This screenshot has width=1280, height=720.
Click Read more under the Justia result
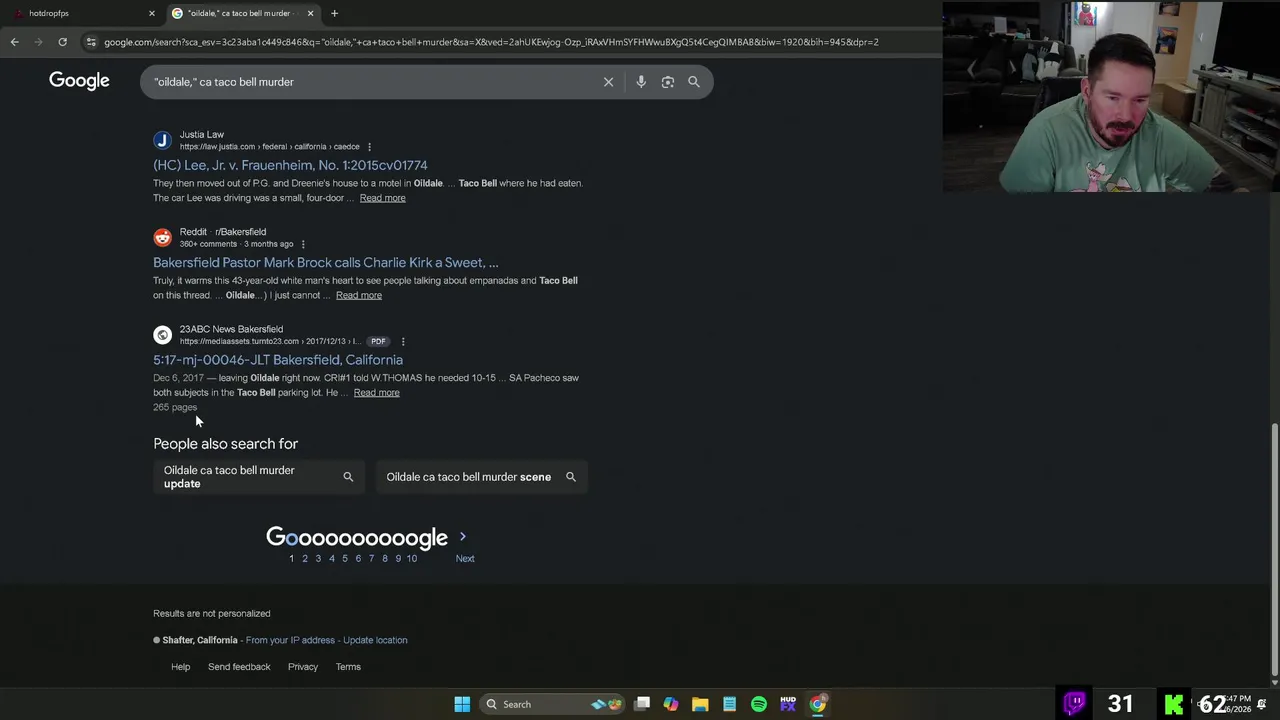click(x=382, y=198)
